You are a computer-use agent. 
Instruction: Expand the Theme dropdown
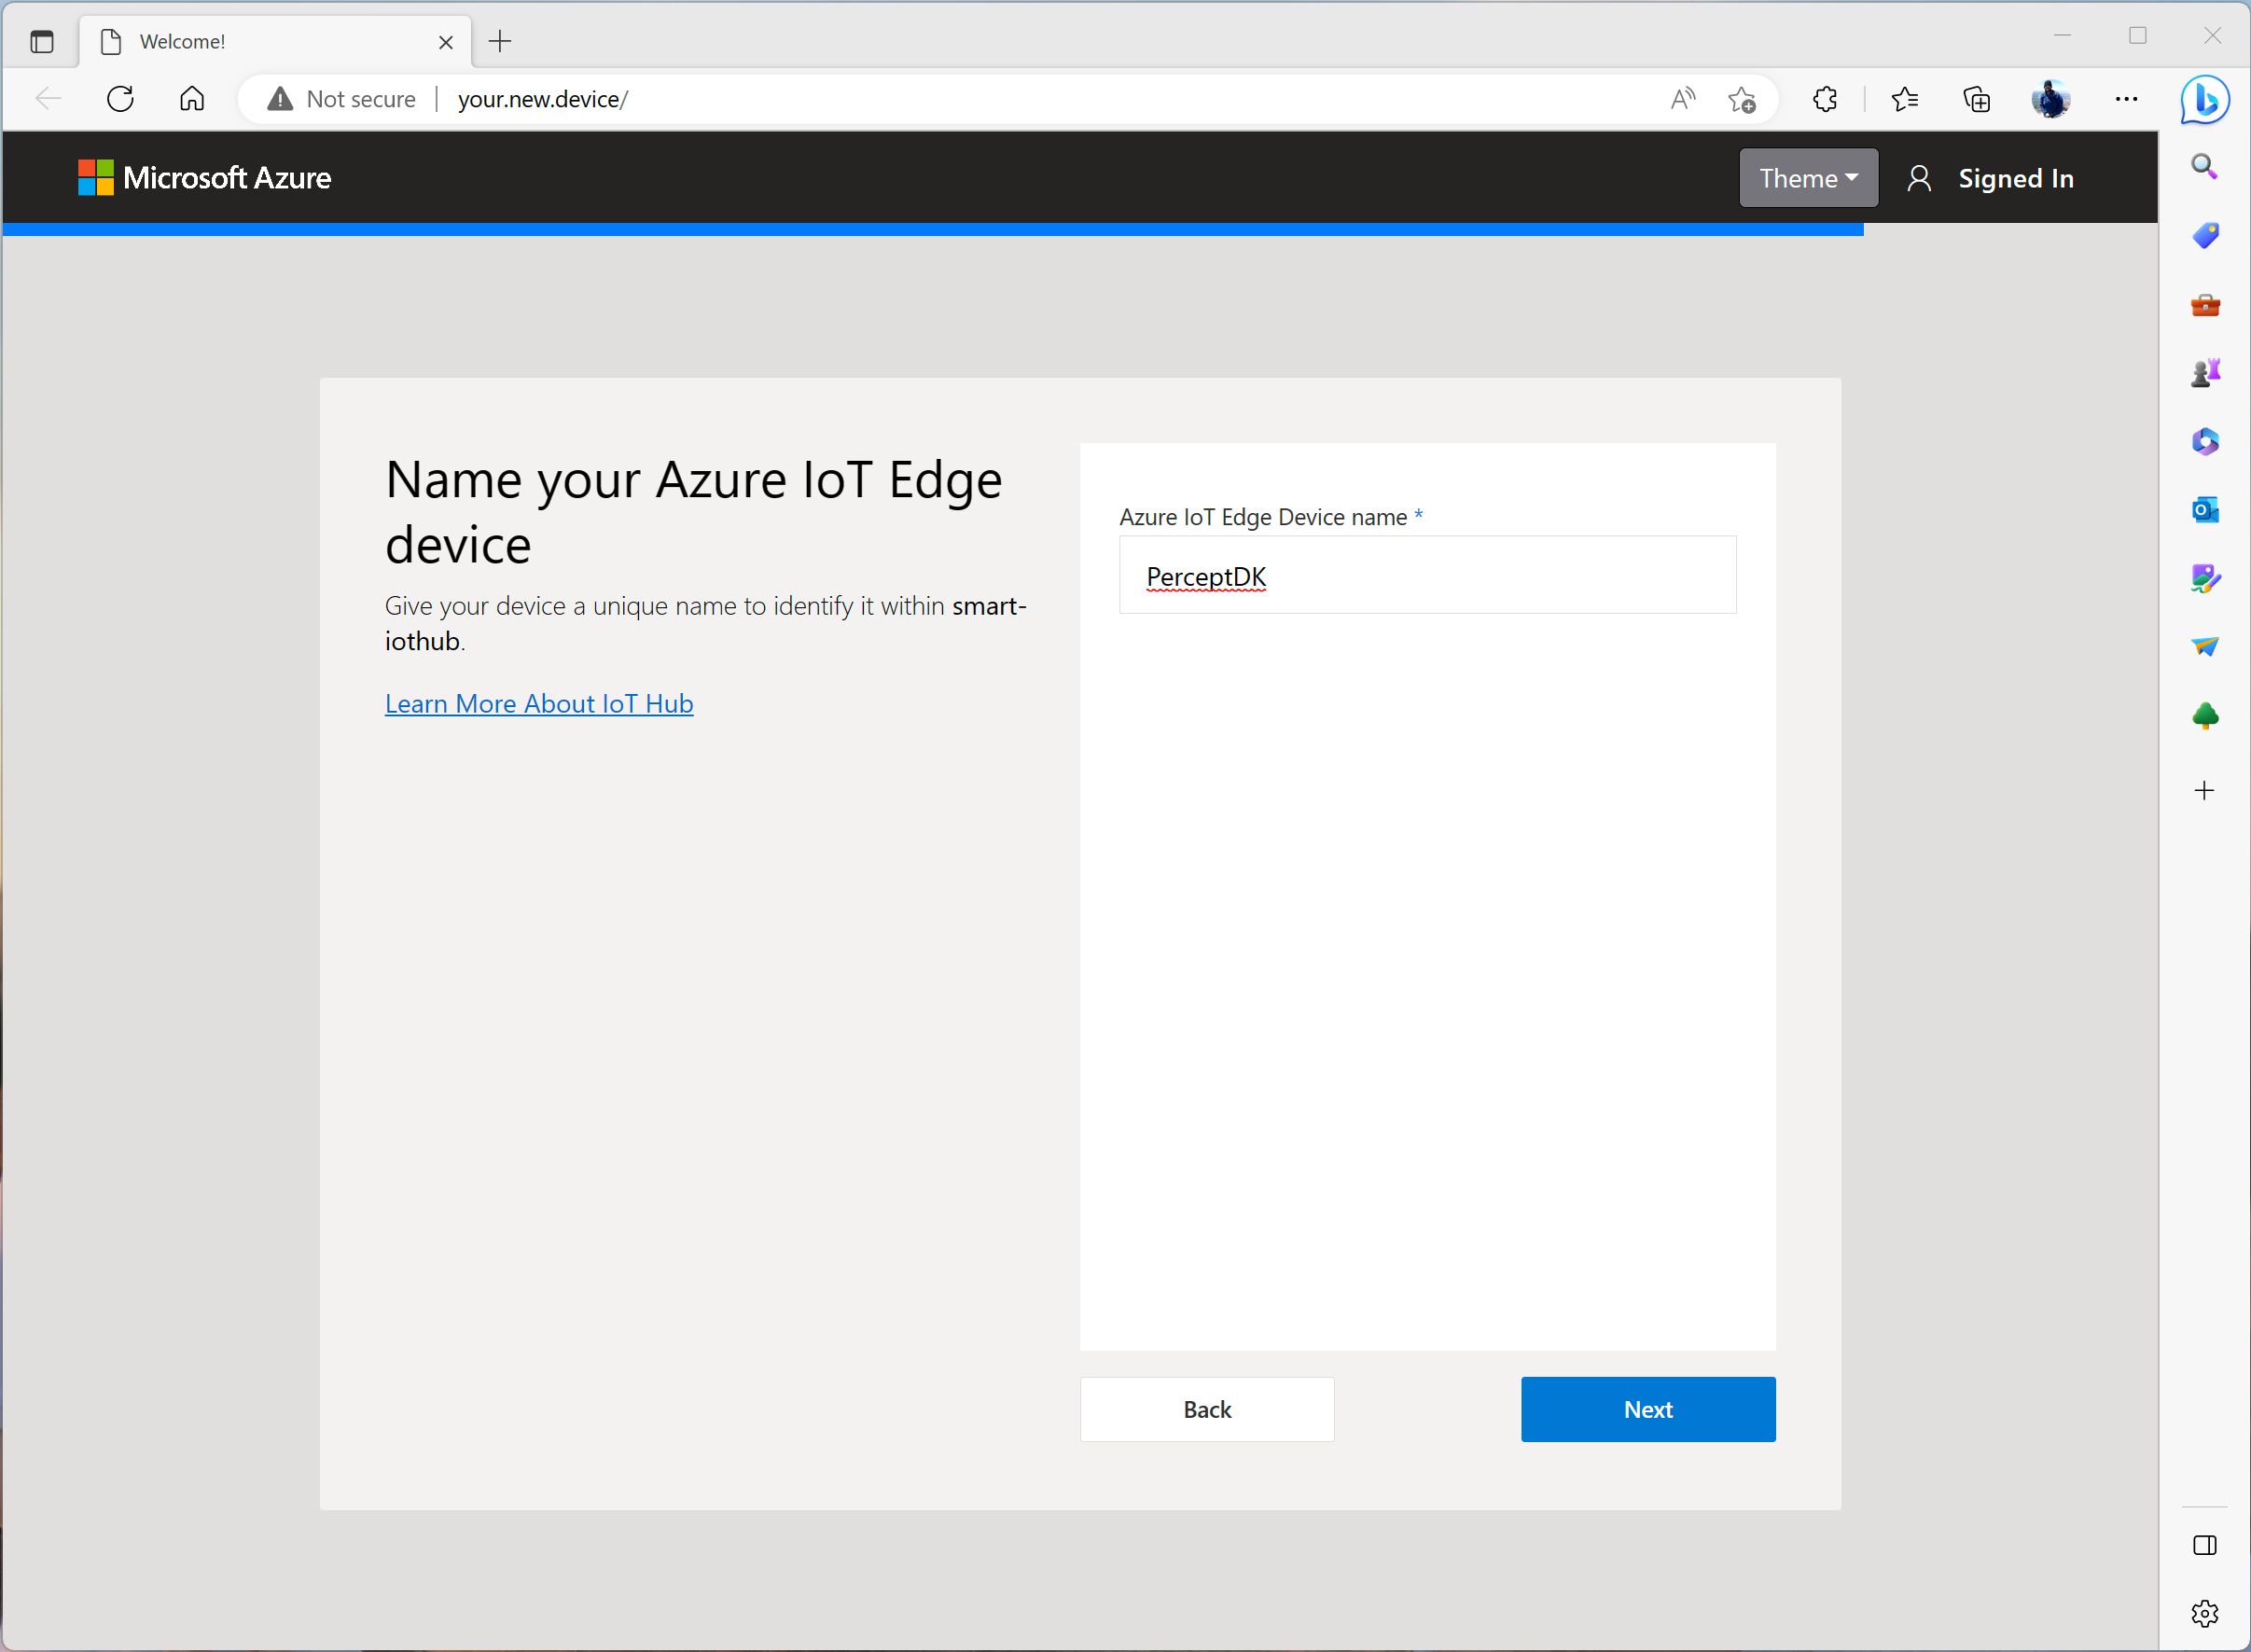(1808, 178)
